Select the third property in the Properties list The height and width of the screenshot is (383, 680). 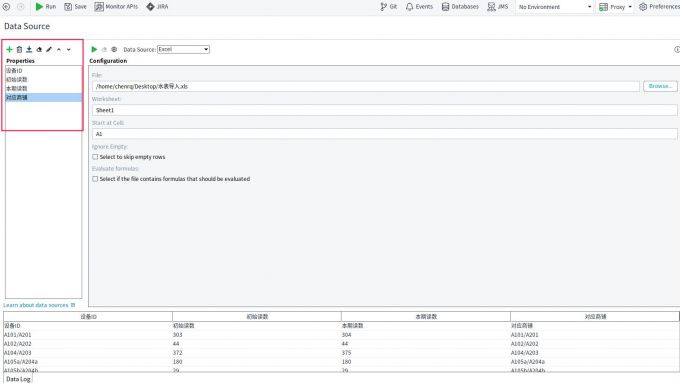click(43, 88)
